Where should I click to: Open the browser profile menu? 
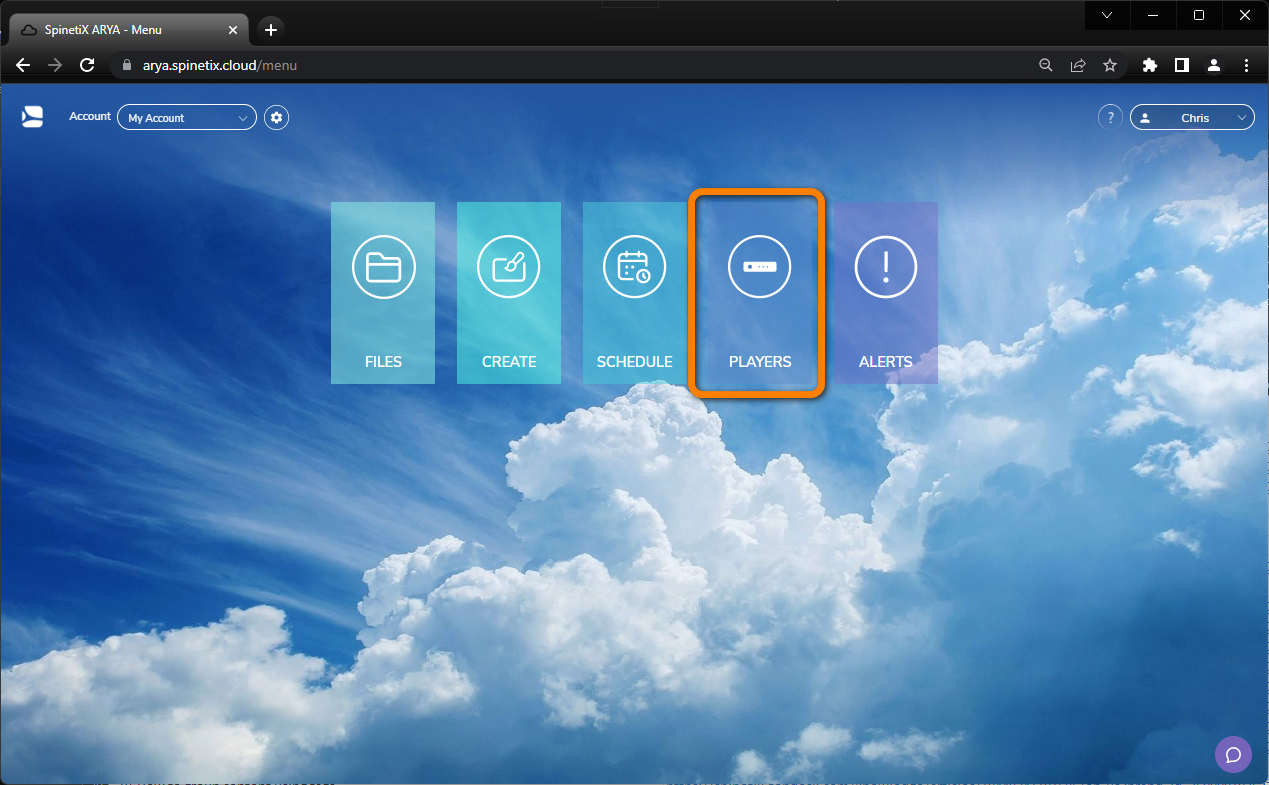(x=1214, y=65)
